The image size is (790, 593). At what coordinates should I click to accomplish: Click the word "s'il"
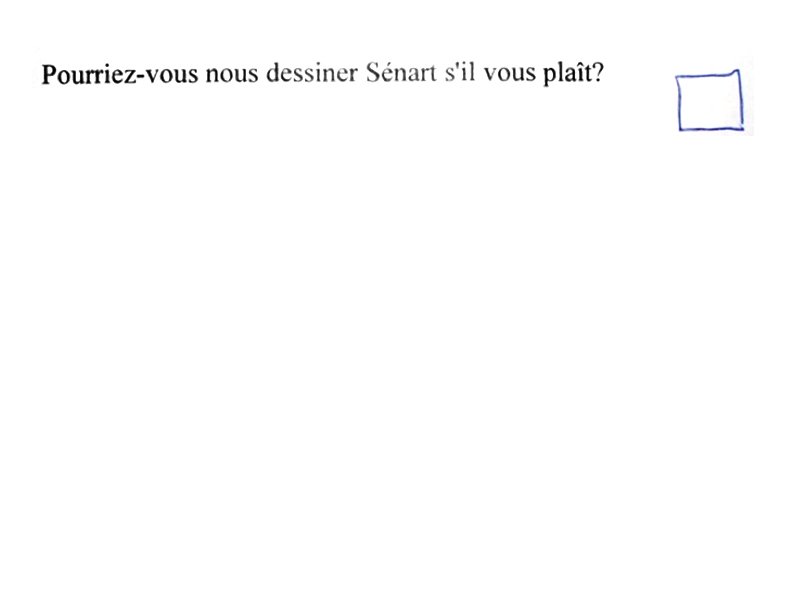460,72
